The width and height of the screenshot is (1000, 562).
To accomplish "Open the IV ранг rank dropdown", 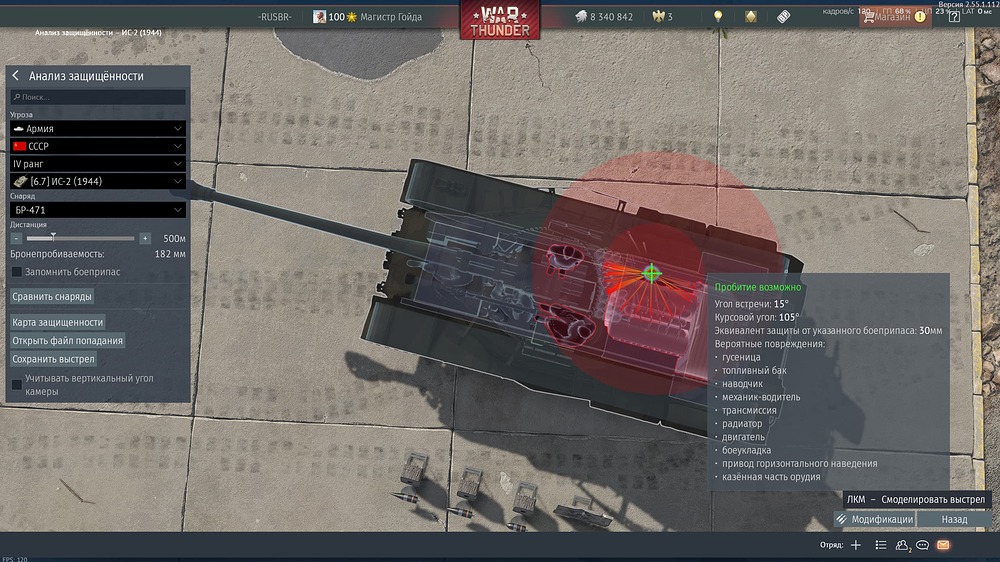I will tap(98, 164).
